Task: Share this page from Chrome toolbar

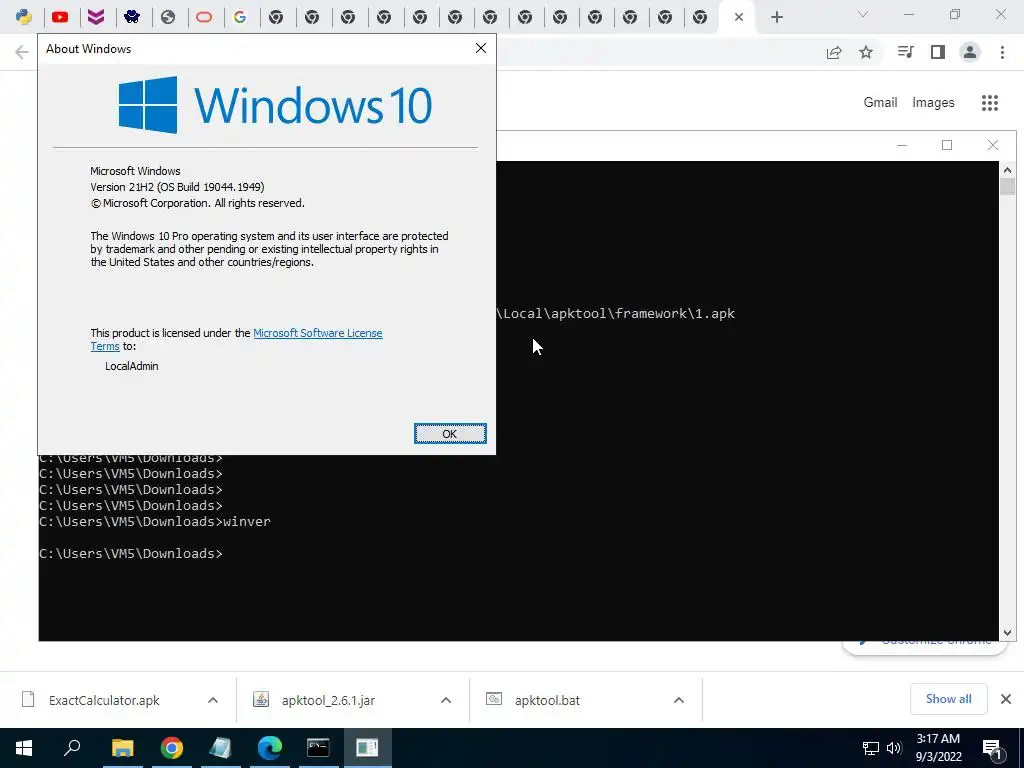Action: pos(834,52)
